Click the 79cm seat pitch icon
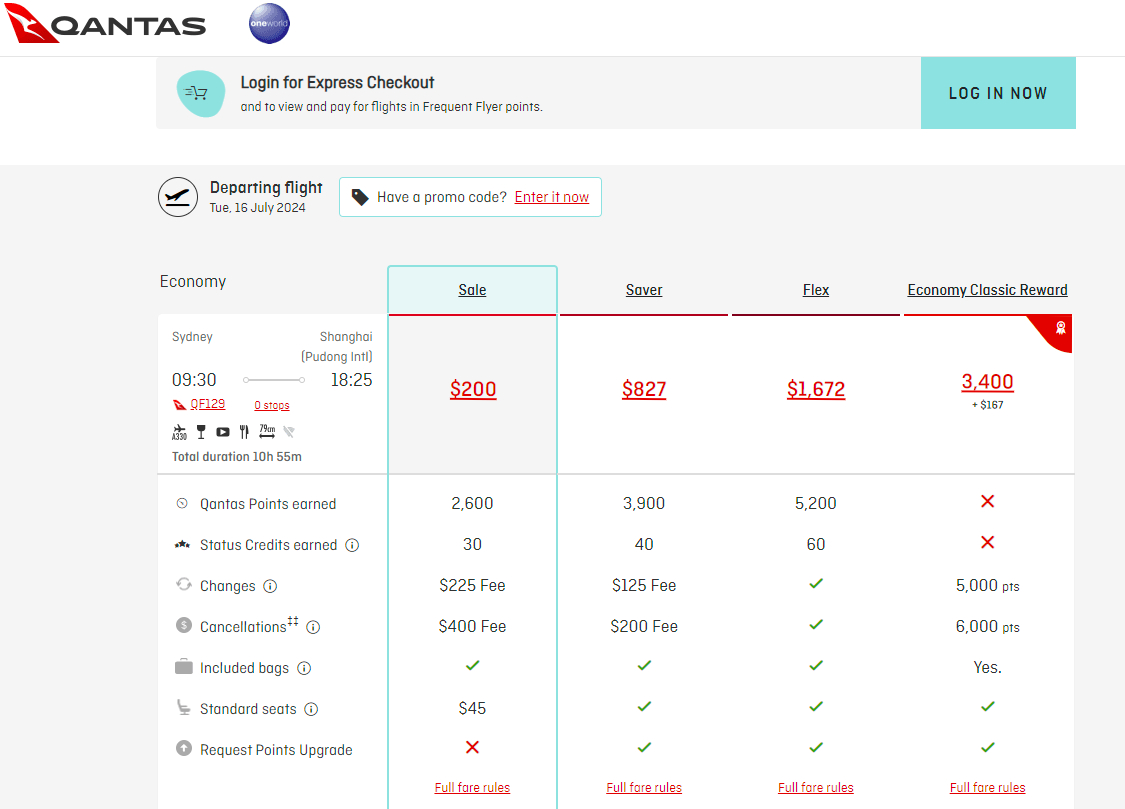 pos(267,431)
